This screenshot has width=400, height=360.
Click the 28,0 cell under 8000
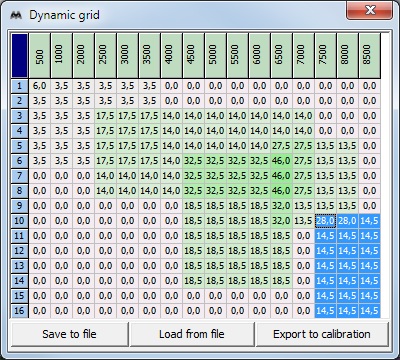point(348,221)
